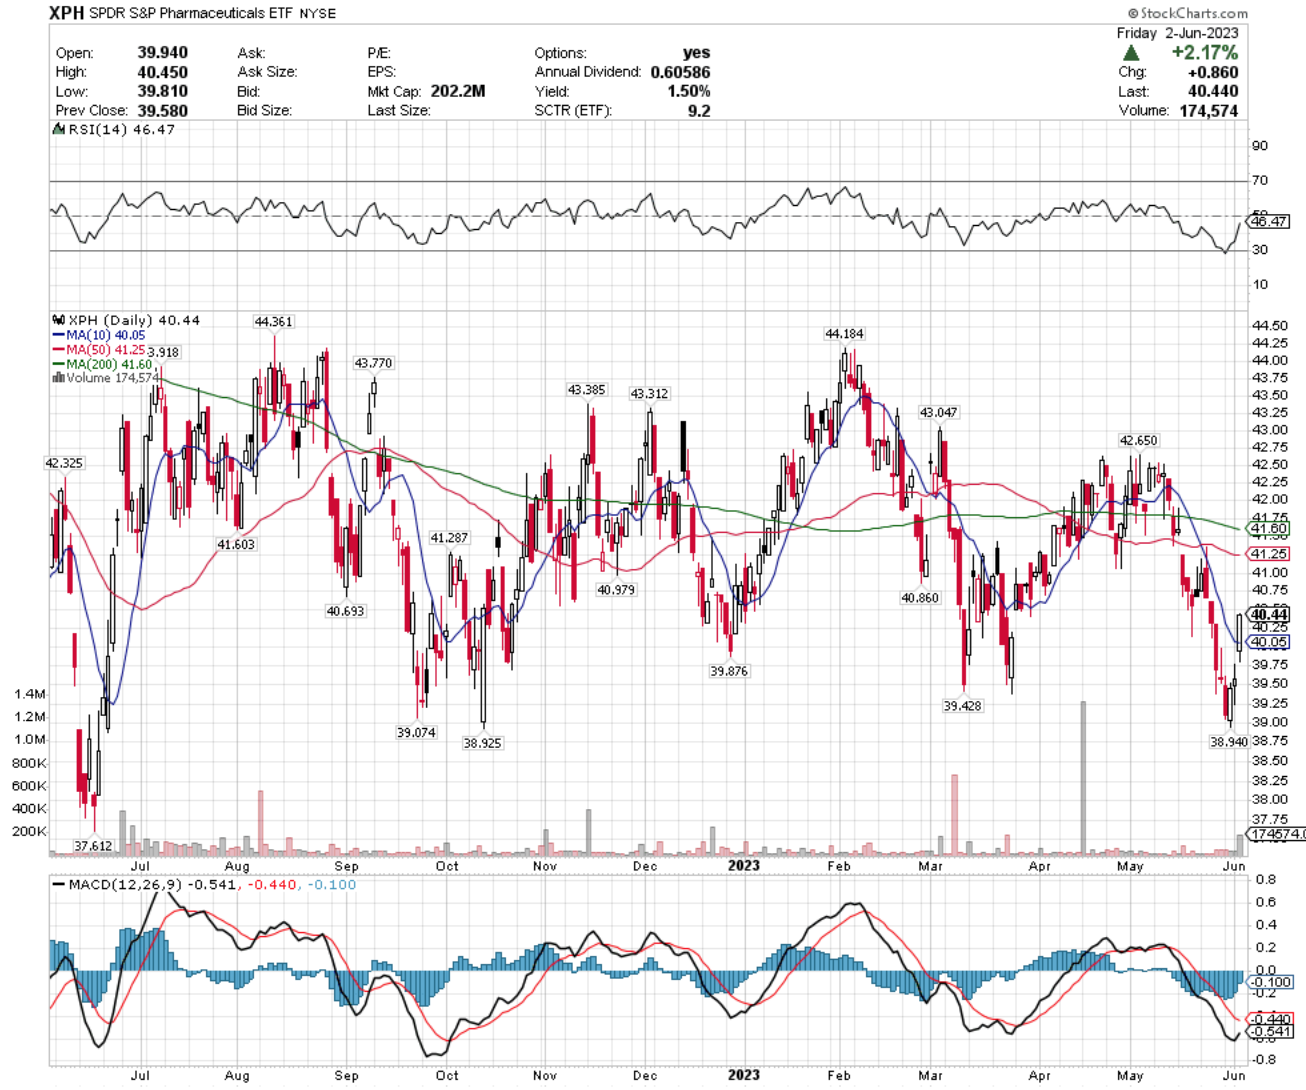The height and width of the screenshot is (1090, 1306).
Task: Click the tallest gray volume bar in April
Action: (1083, 778)
